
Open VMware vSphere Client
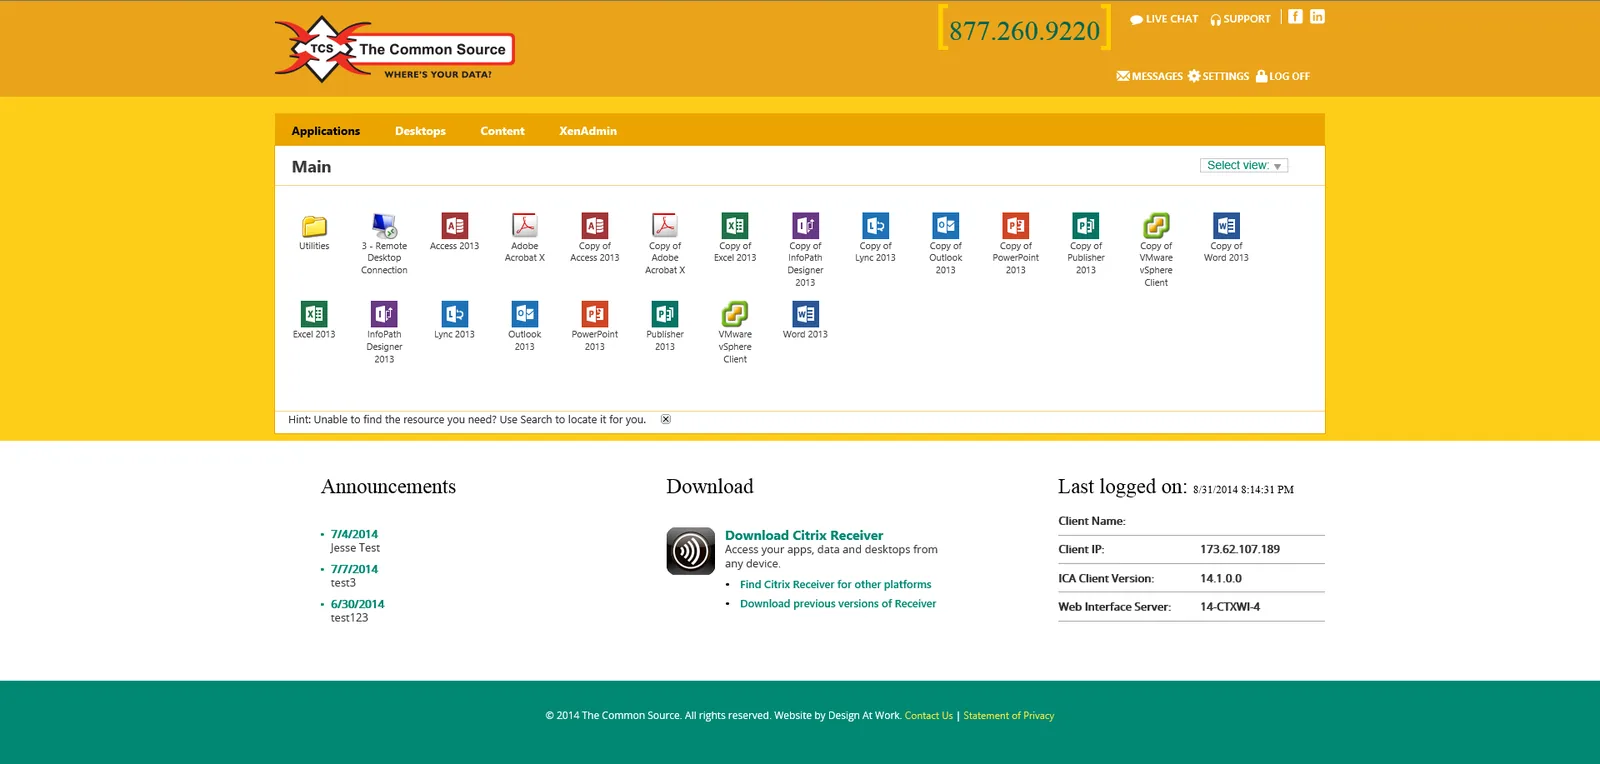[x=735, y=314]
